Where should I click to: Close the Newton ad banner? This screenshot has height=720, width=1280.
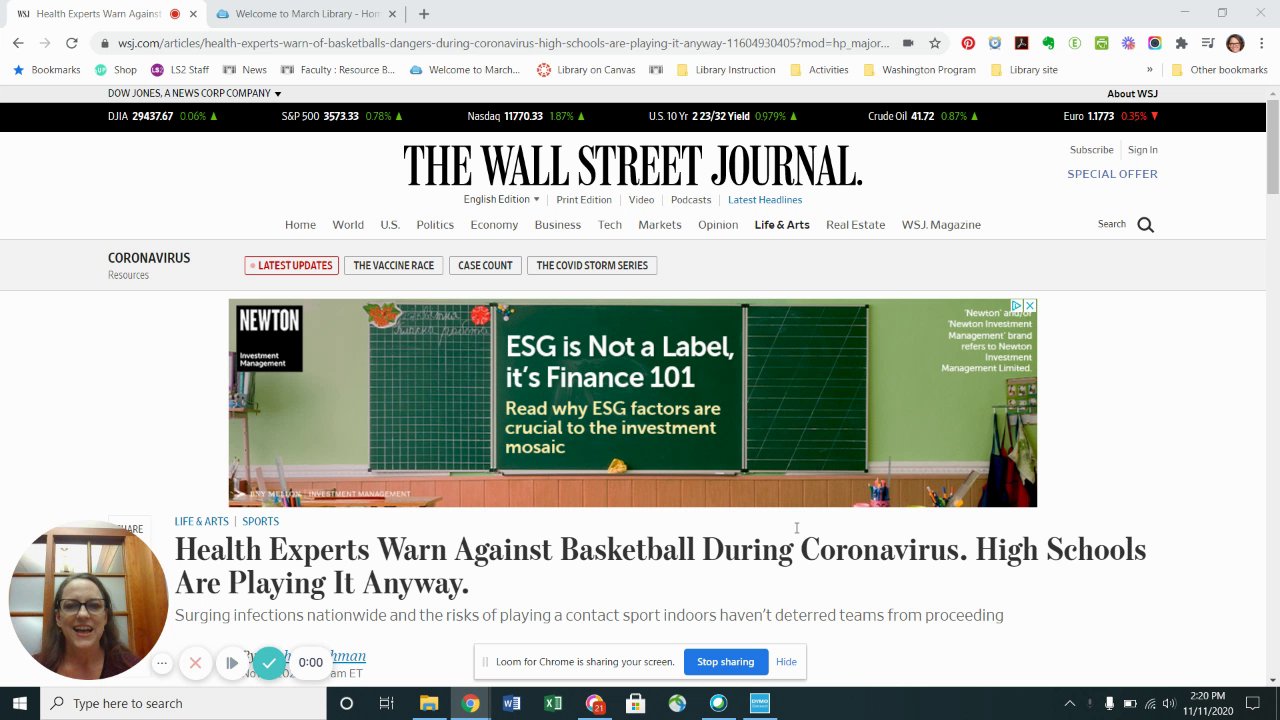[x=1029, y=305]
